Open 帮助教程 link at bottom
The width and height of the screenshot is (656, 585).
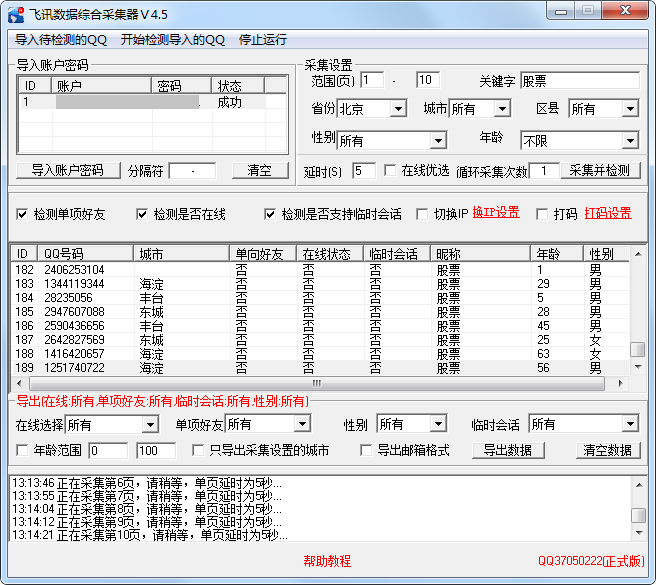(x=327, y=561)
